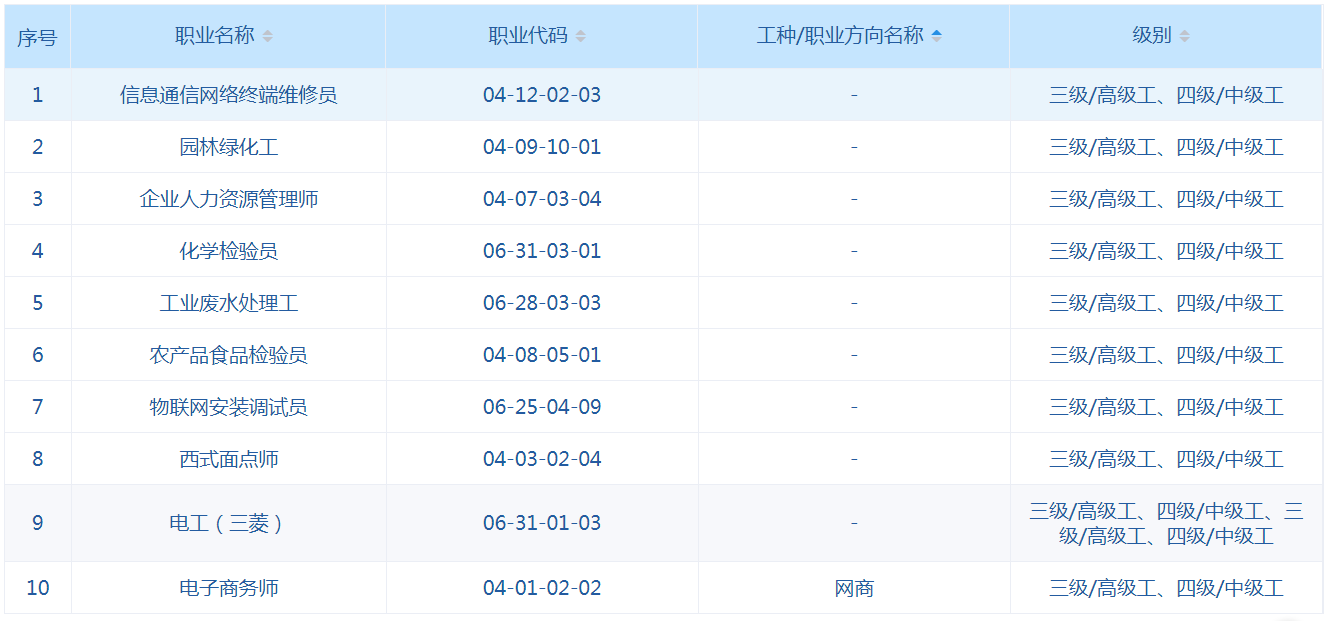This screenshot has height=621, width=1331.
Task: Click the 序号 column header
Action: [x=37, y=36]
